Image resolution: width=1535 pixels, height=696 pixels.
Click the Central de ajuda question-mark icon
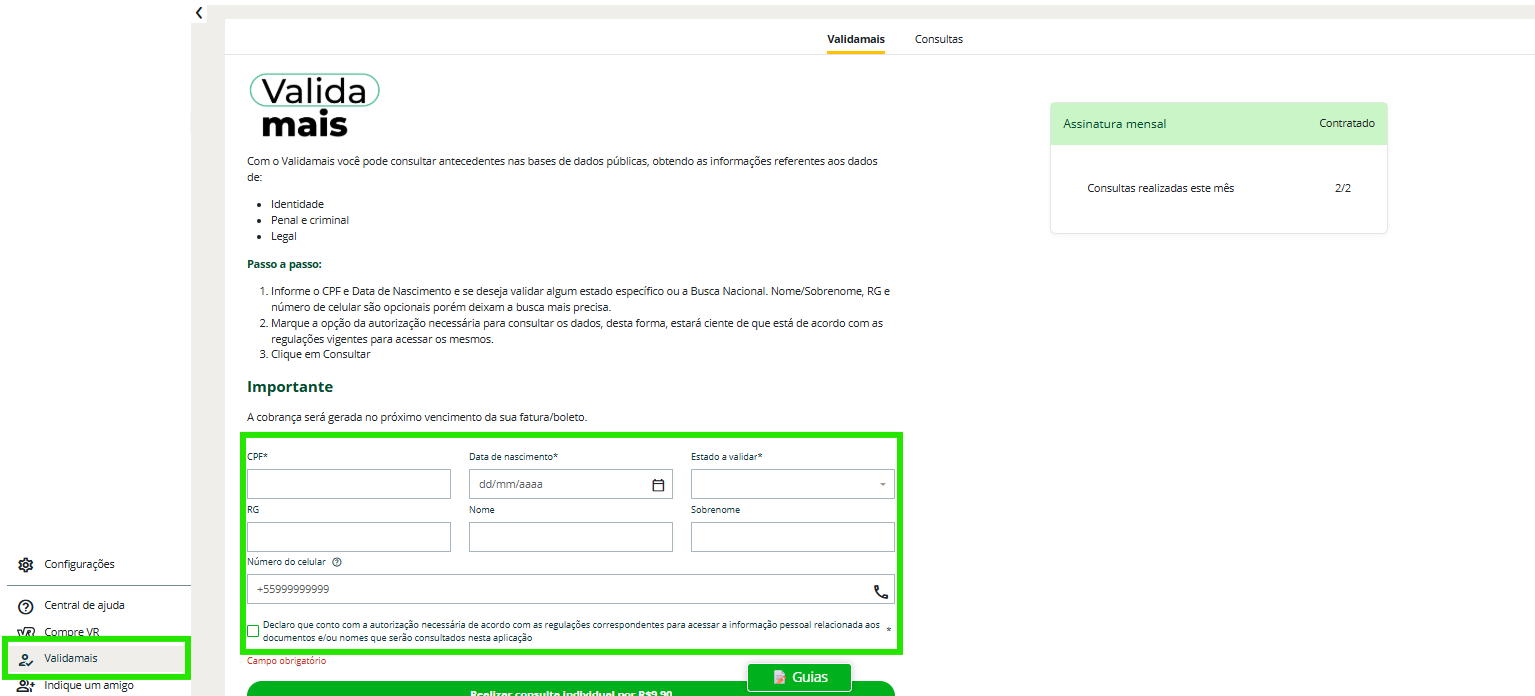click(x=26, y=606)
